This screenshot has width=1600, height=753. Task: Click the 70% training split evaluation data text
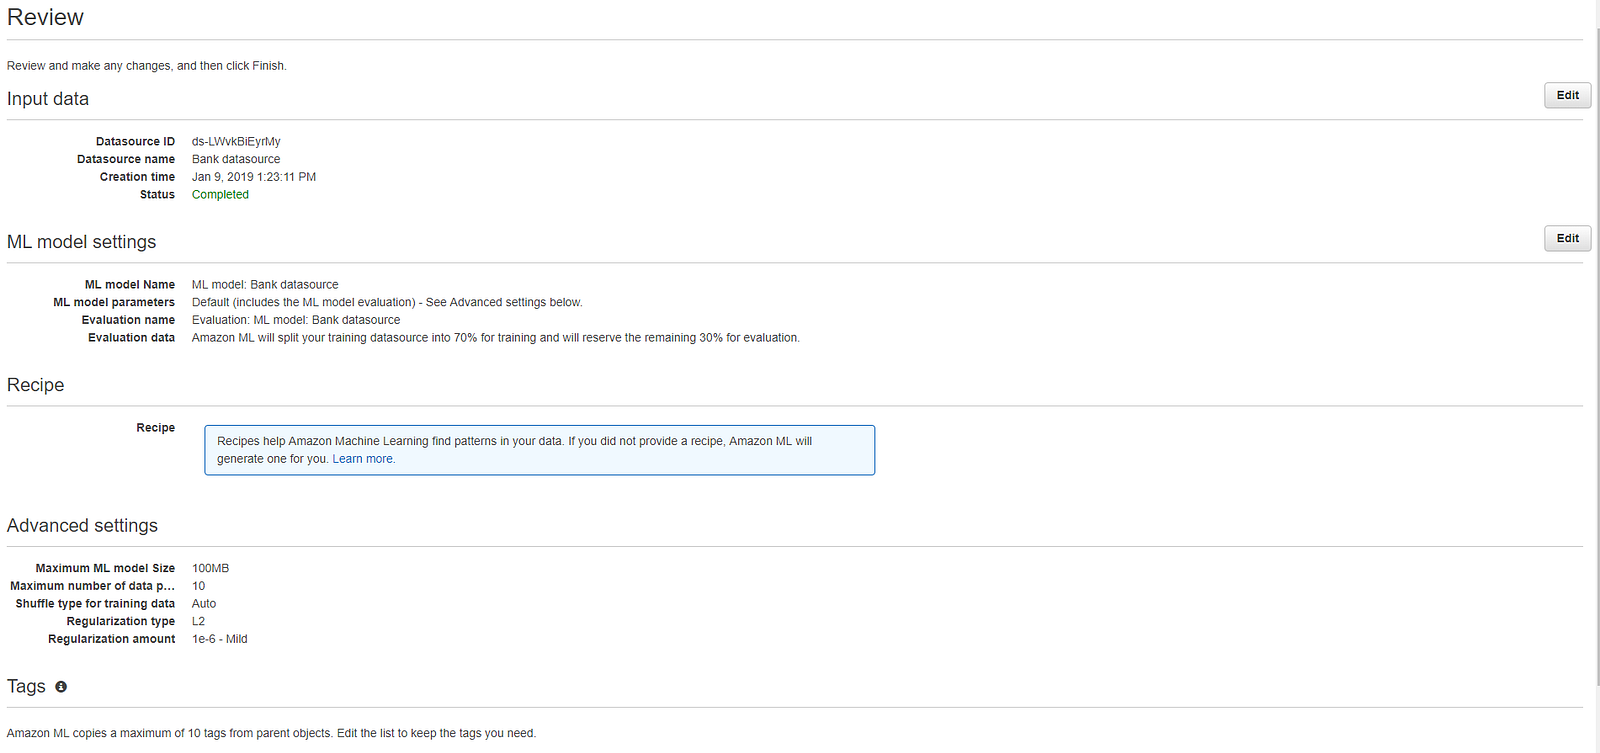[495, 338]
